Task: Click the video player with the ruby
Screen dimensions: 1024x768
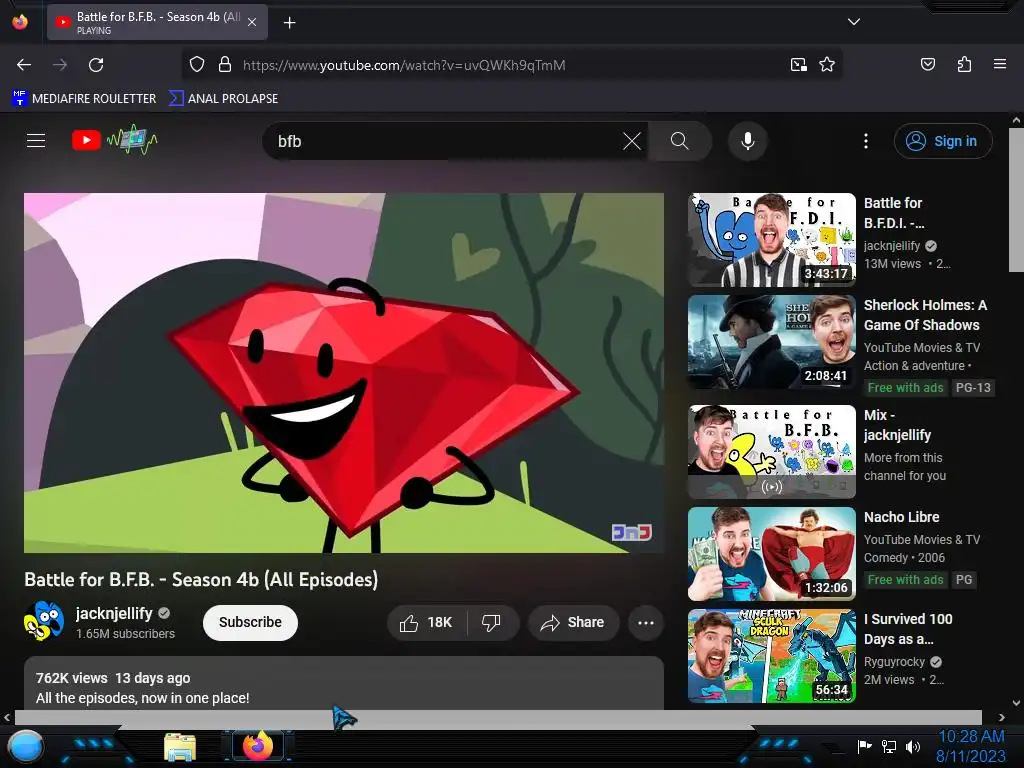Action: click(344, 373)
